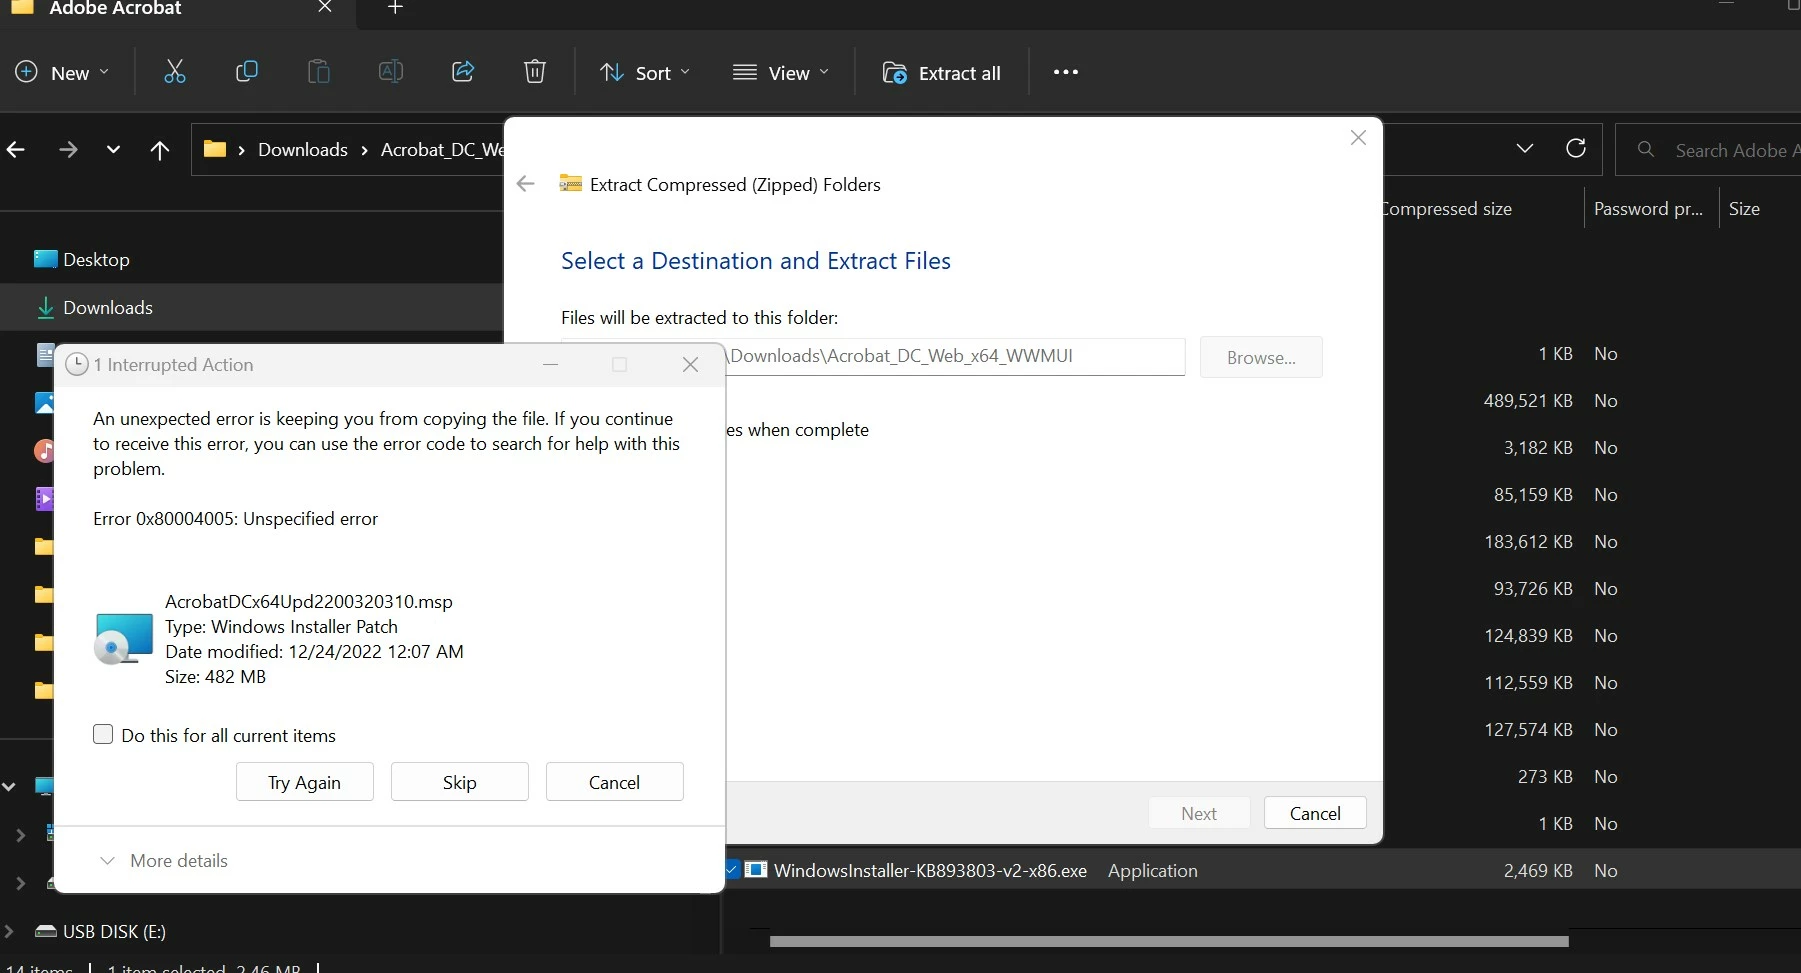The width and height of the screenshot is (1801, 973).
Task: Click the disabled Next button
Action: pyautogui.click(x=1199, y=813)
